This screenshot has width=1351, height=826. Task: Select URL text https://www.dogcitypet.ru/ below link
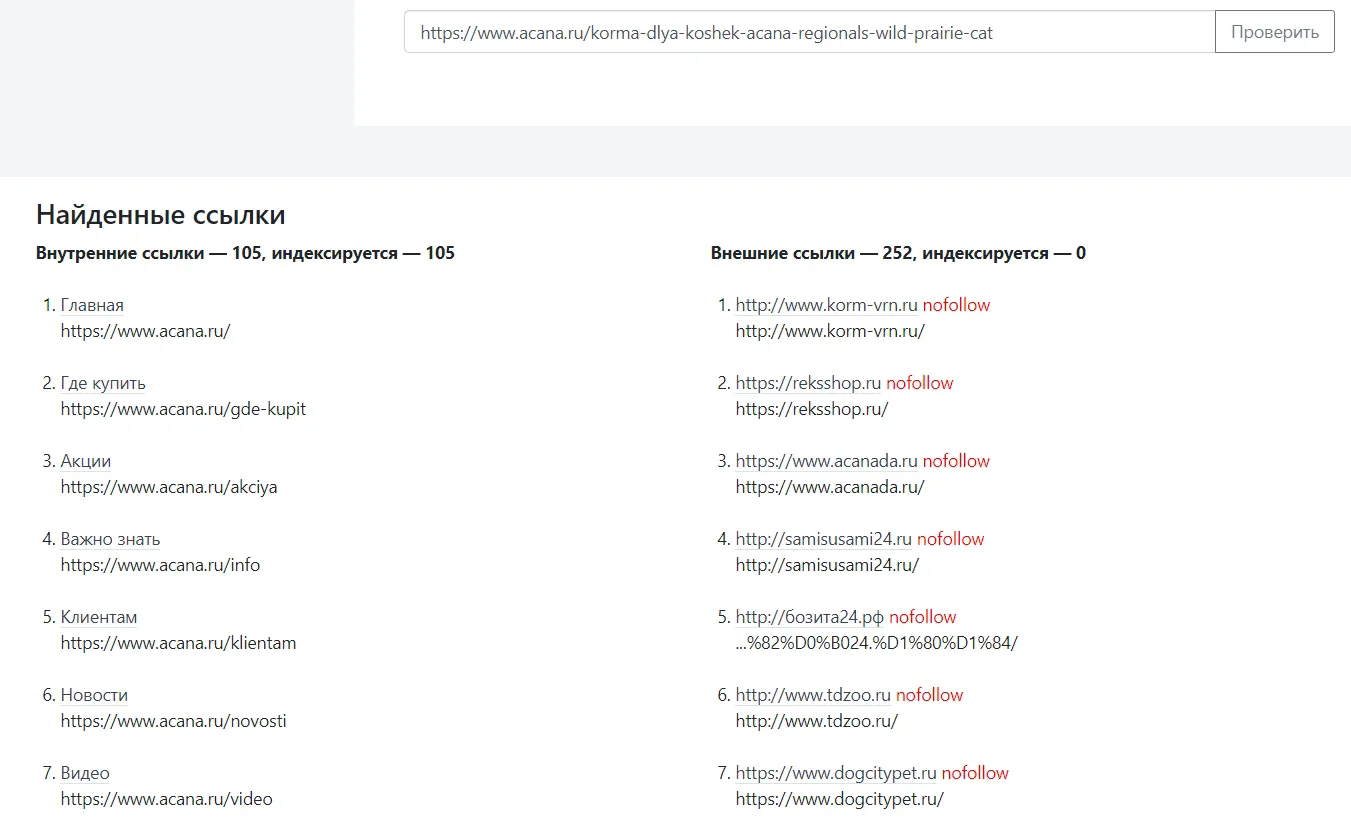840,799
